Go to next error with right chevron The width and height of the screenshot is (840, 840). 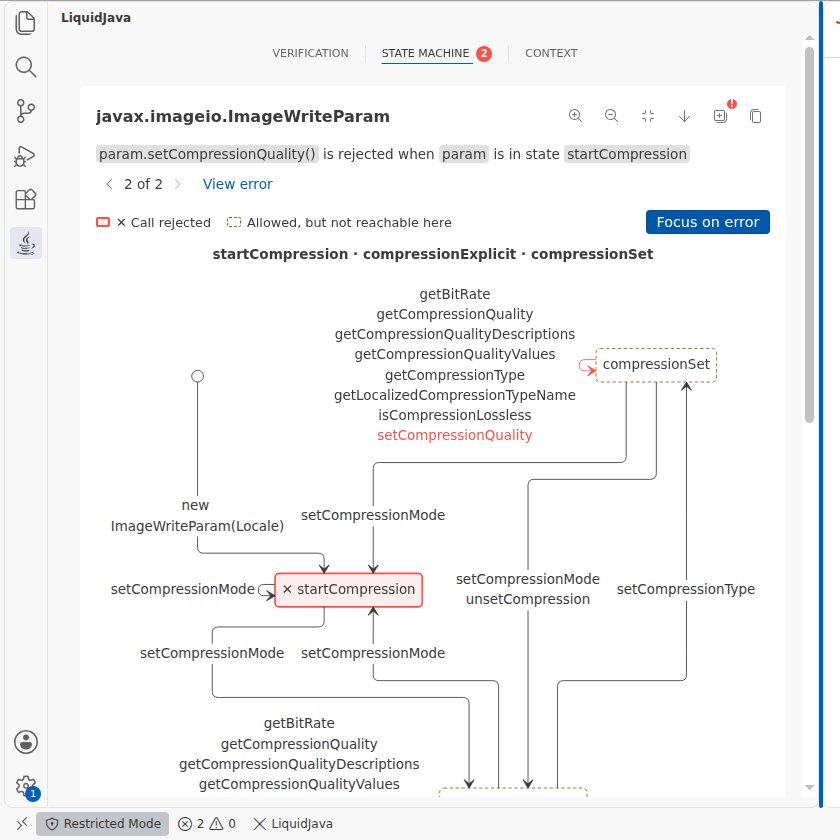click(177, 184)
